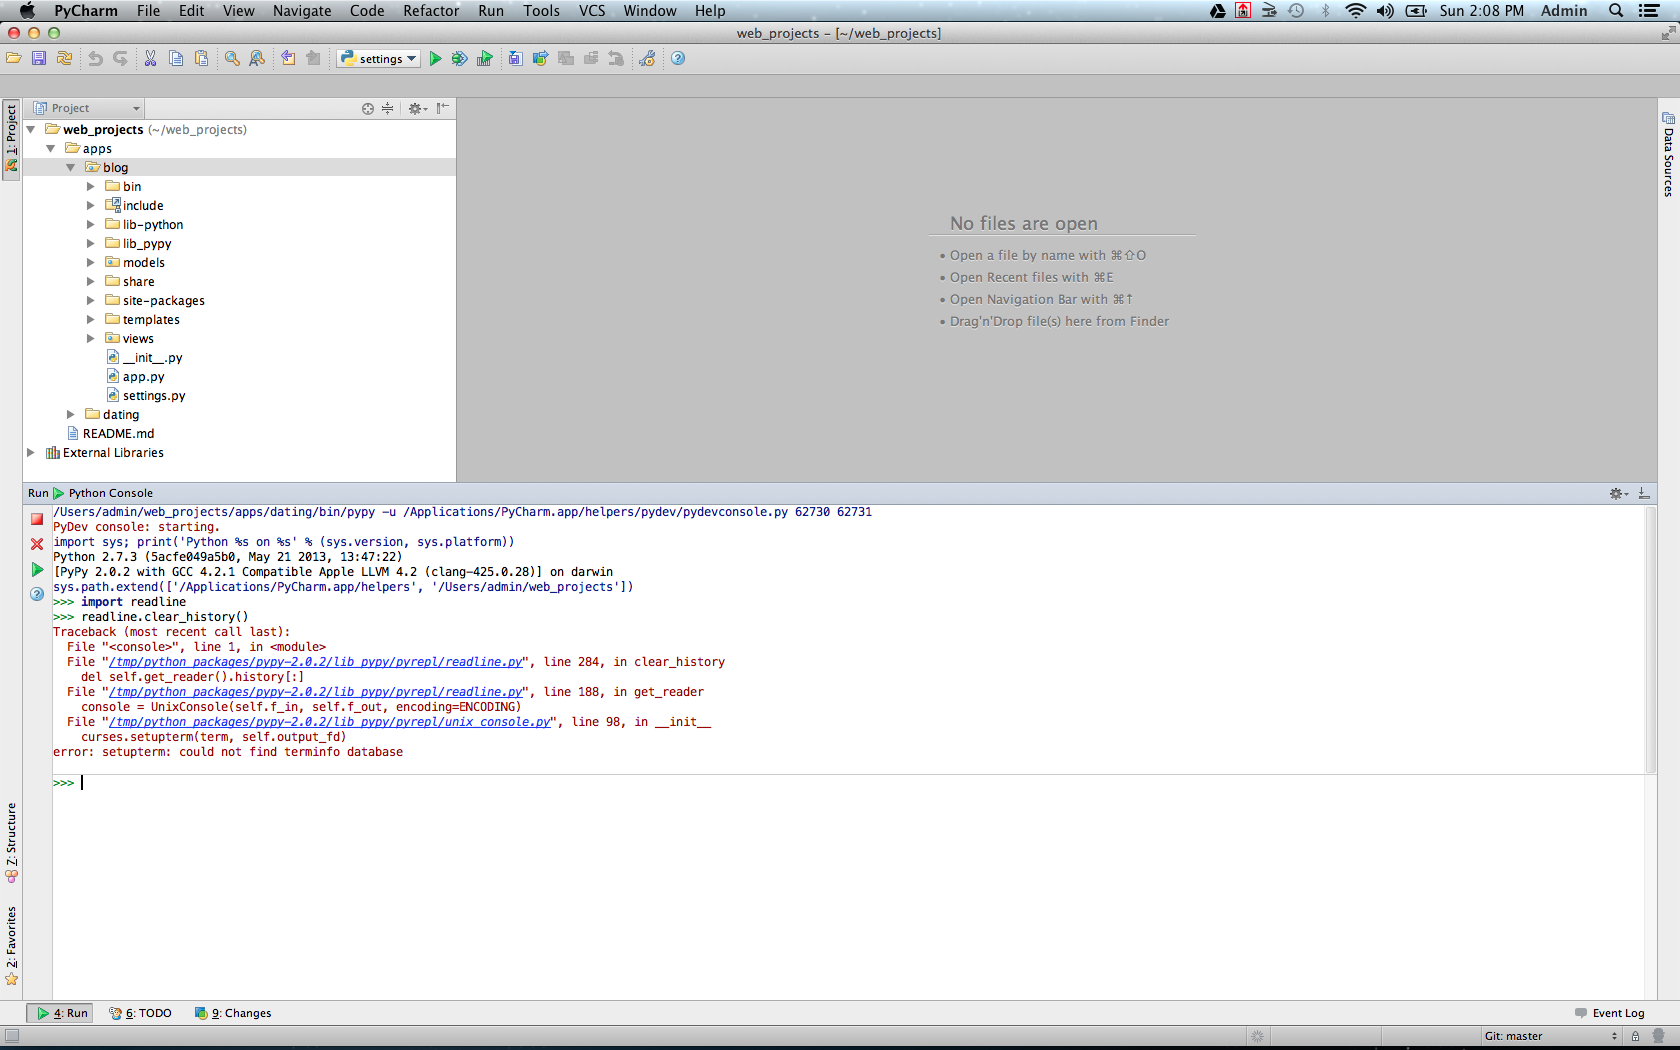1680x1050 pixels.
Task: Click the Cut icon in the toolbar
Action: (149, 58)
